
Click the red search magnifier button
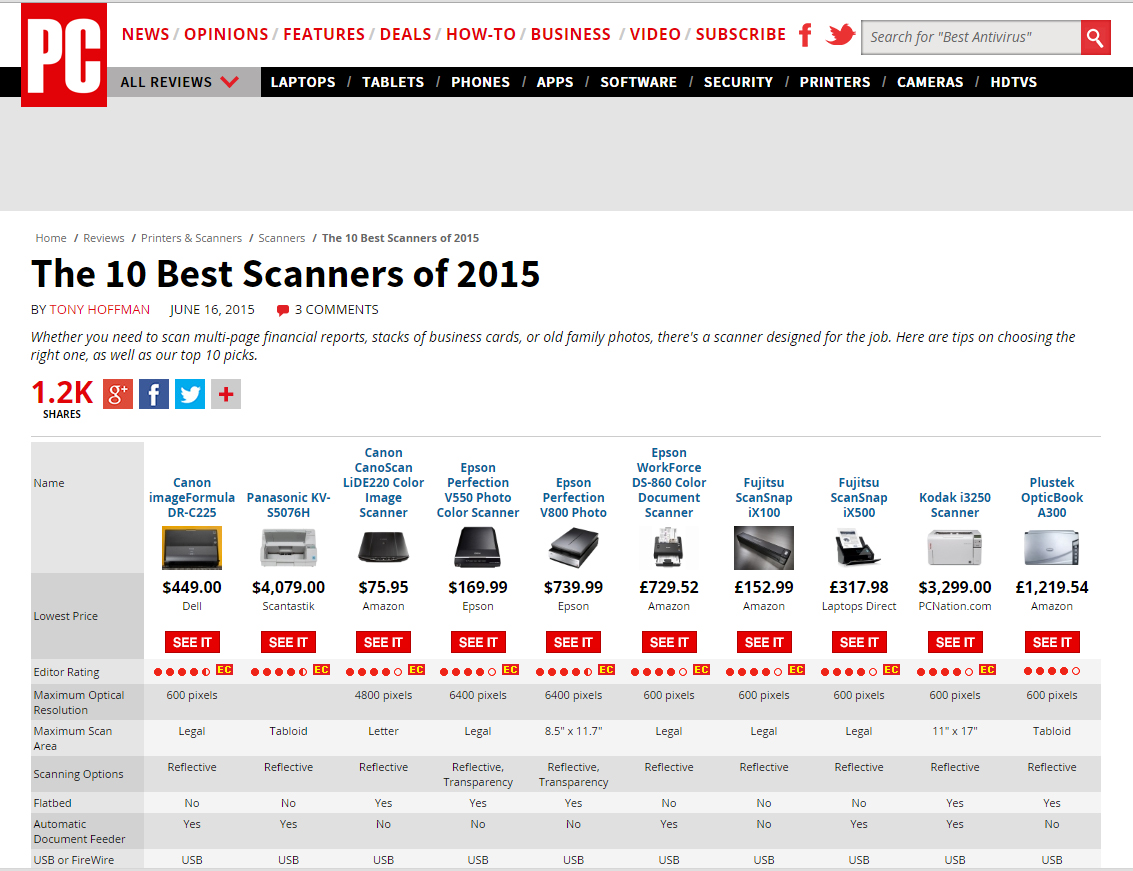click(x=1095, y=38)
